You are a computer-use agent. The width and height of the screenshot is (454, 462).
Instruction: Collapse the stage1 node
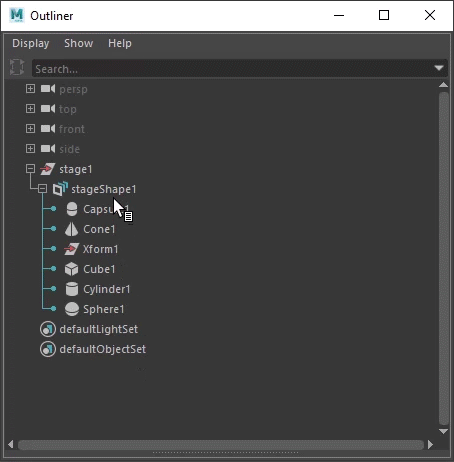[x=30, y=169]
